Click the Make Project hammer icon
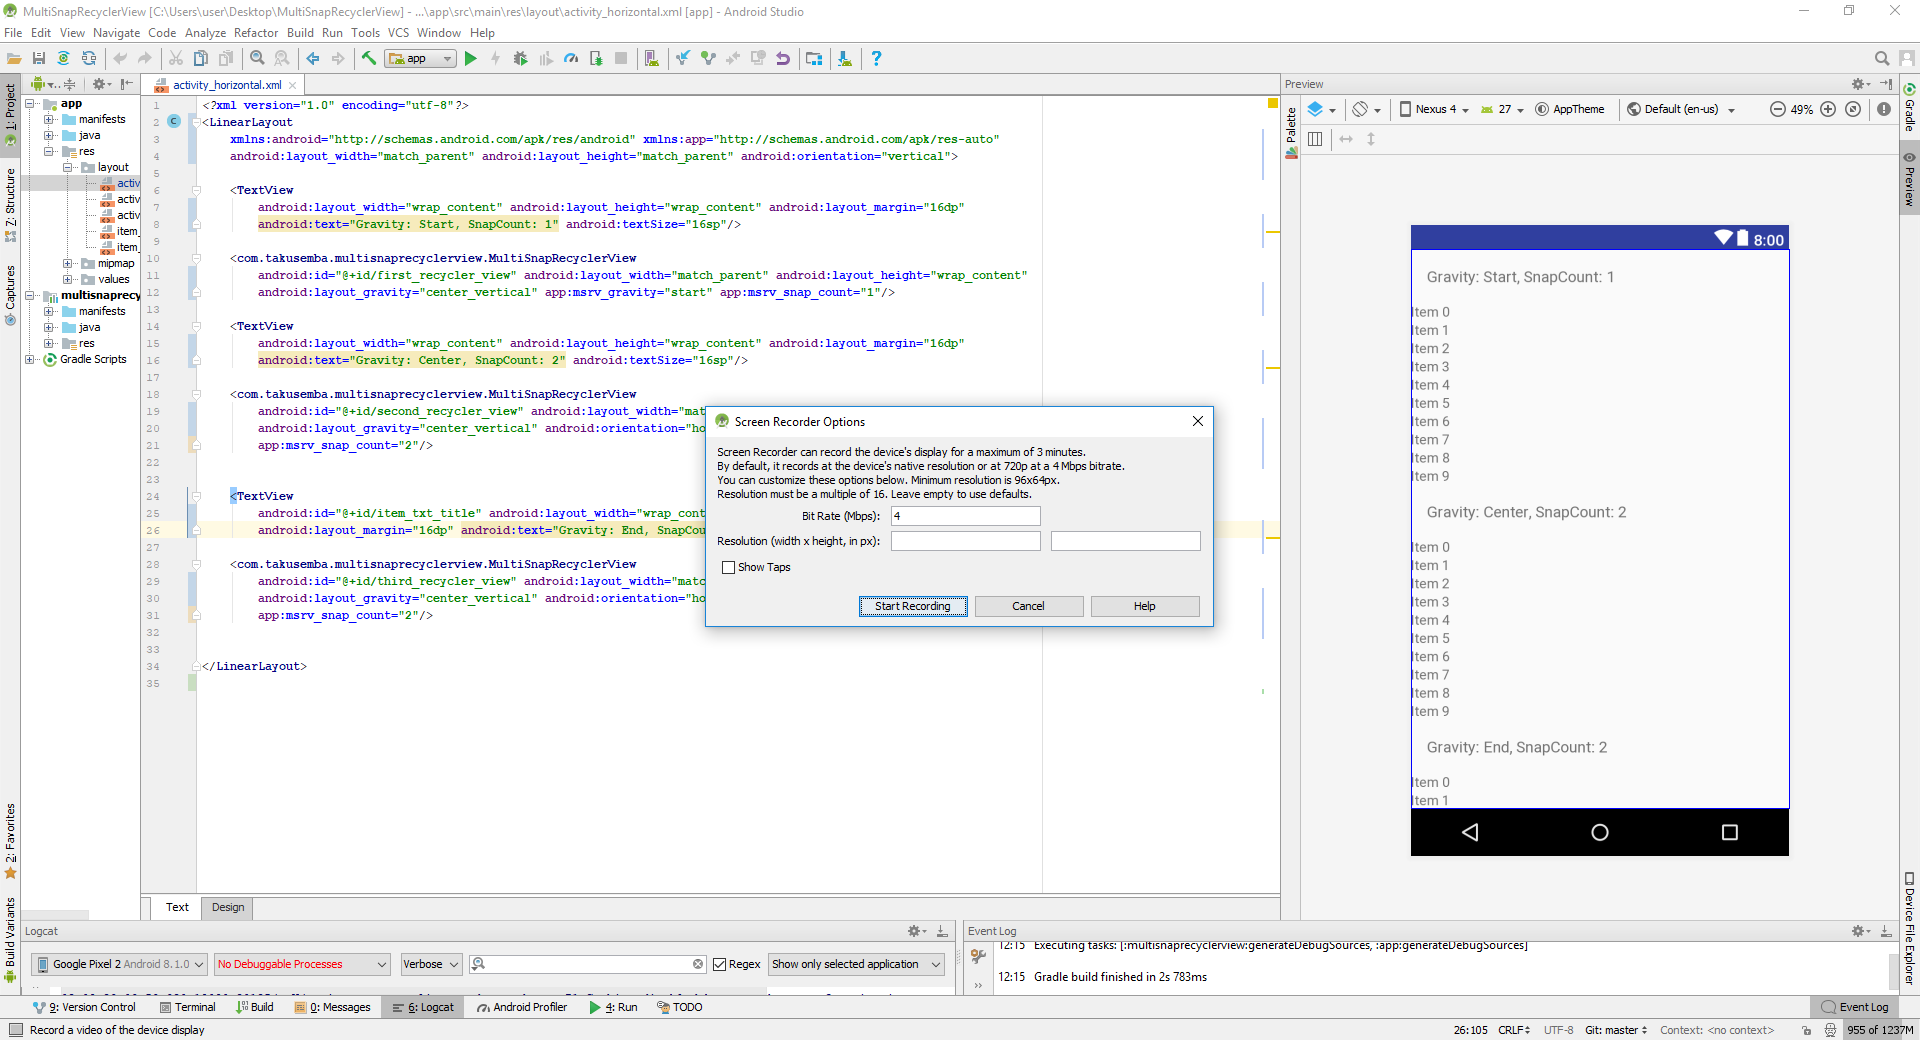1920x1040 pixels. point(369,59)
